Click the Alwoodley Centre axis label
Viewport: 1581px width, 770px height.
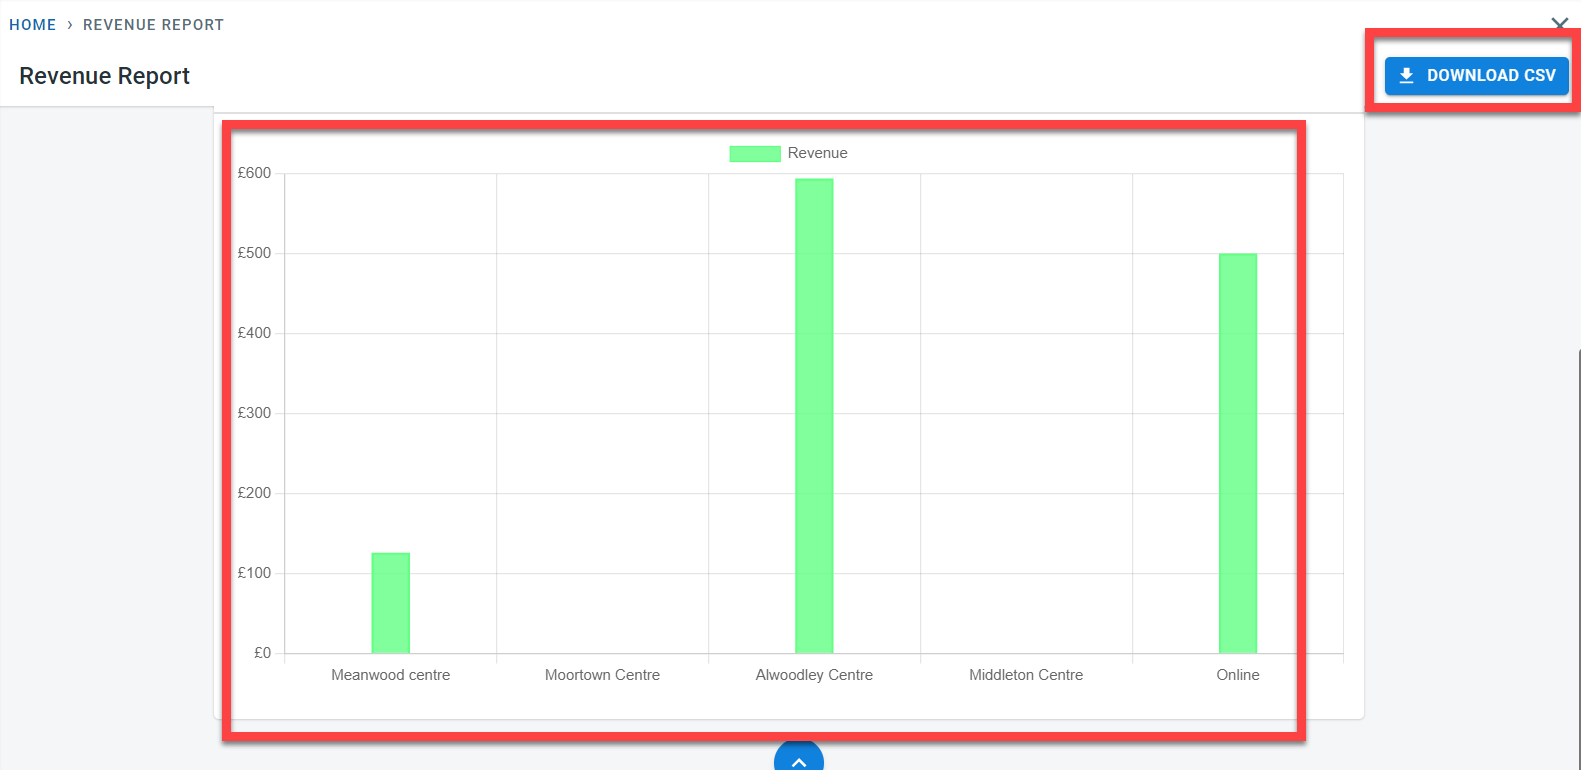[x=814, y=675]
